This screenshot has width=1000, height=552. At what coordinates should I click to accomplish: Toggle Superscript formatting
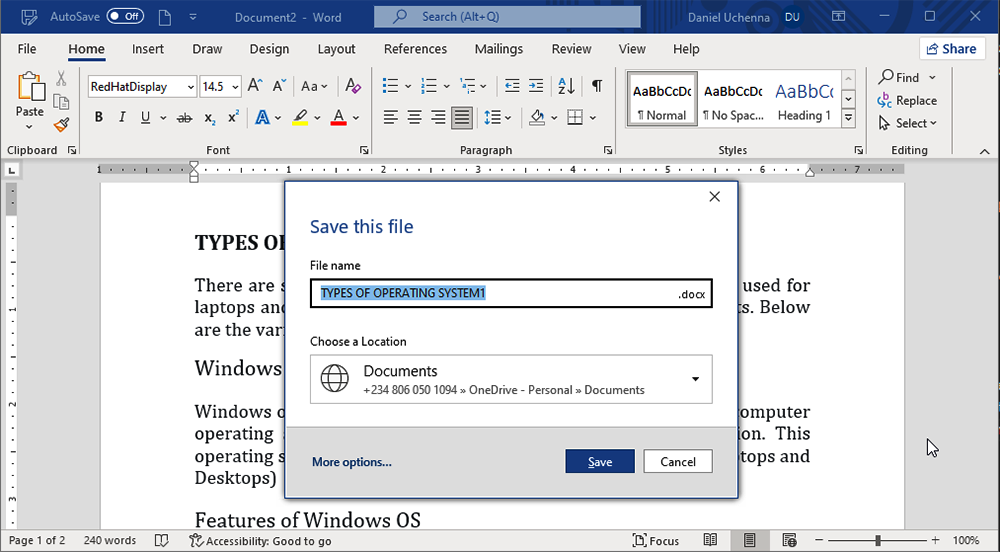pyautogui.click(x=233, y=117)
